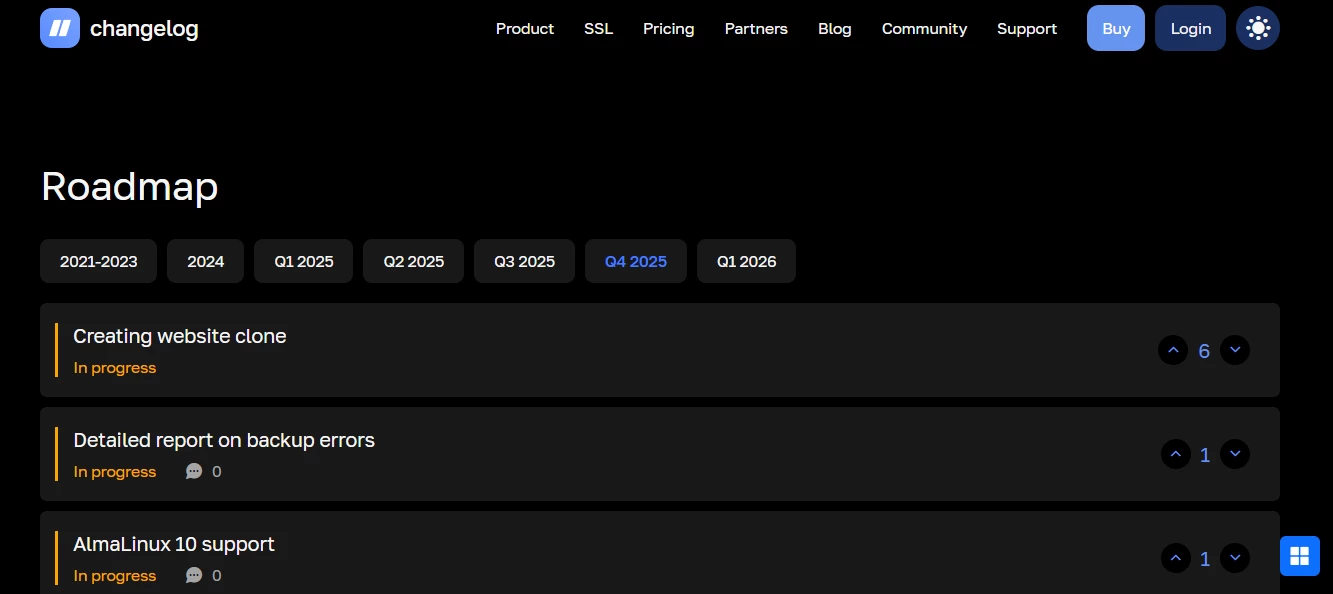Viewport: 1333px width, 594px height.
Task: Click the blue grid widget in bottom corner
Action: 1299,554
